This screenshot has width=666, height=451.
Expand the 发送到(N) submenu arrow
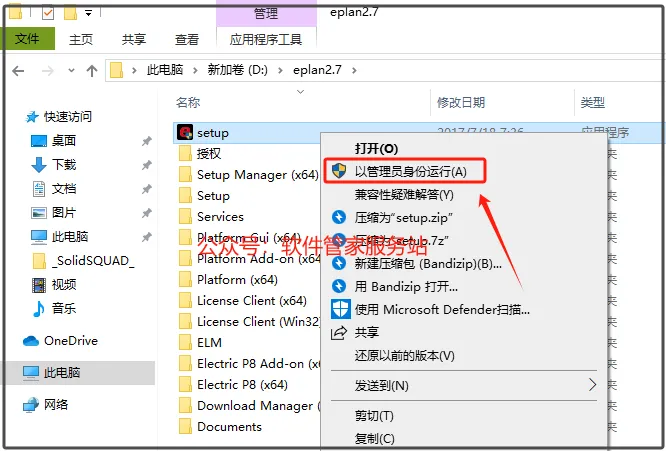[593, 385]
